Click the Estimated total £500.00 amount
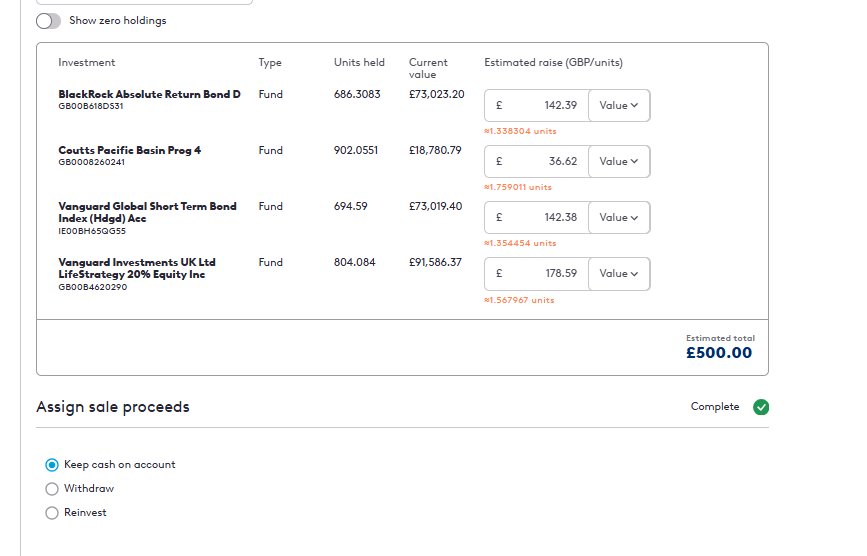Viewport: 867px width, 556px height. click(719, 353)
